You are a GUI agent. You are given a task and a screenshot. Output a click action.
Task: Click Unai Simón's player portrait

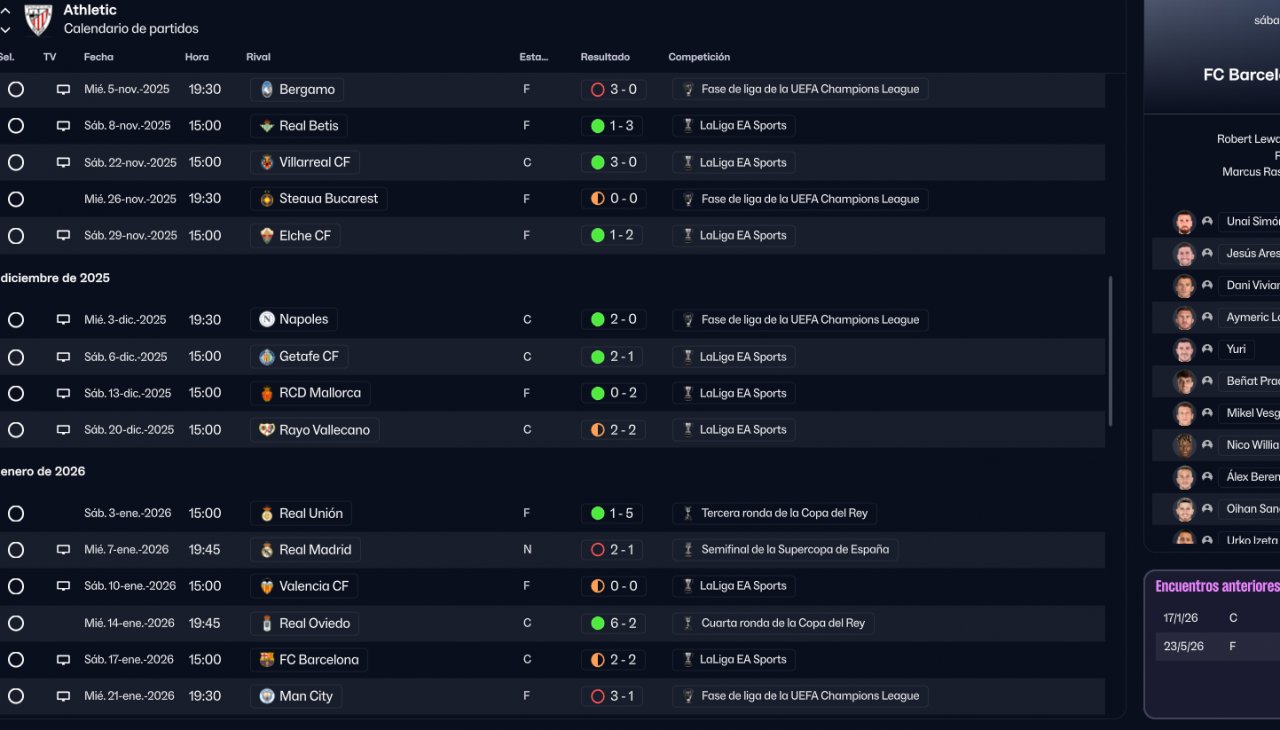pyautogui.click(x=1184, y=222)
